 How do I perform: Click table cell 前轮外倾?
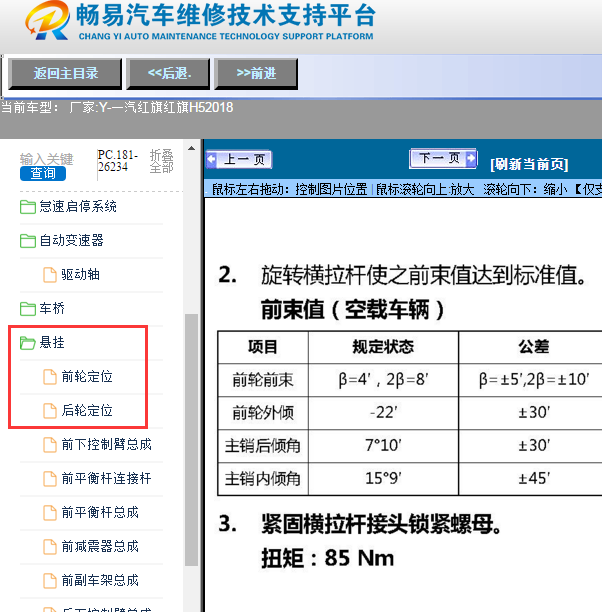click(x=263, y=413)
